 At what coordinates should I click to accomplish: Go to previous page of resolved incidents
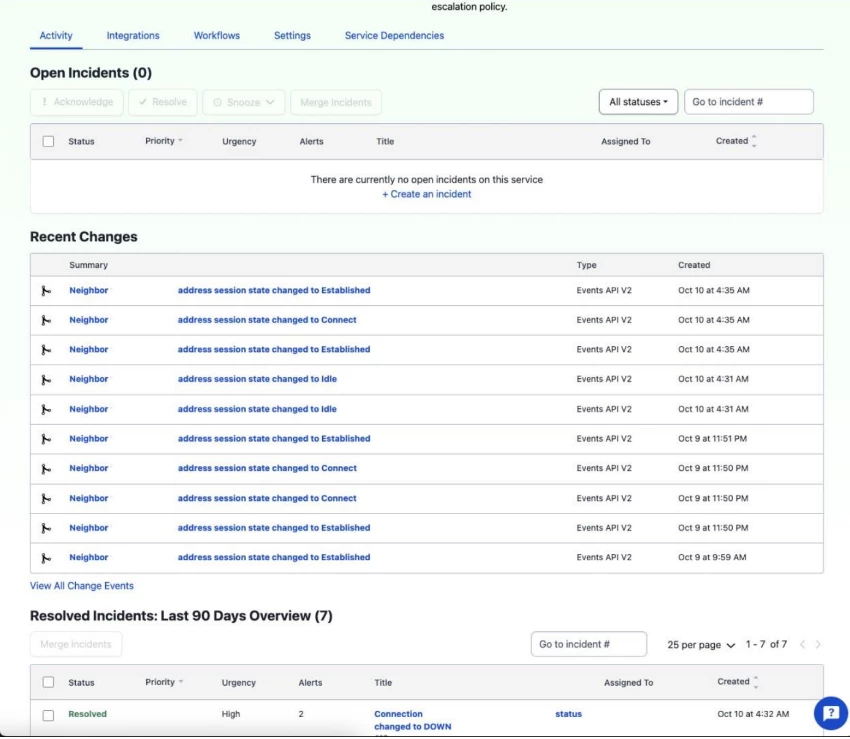[x=802, y=644]
